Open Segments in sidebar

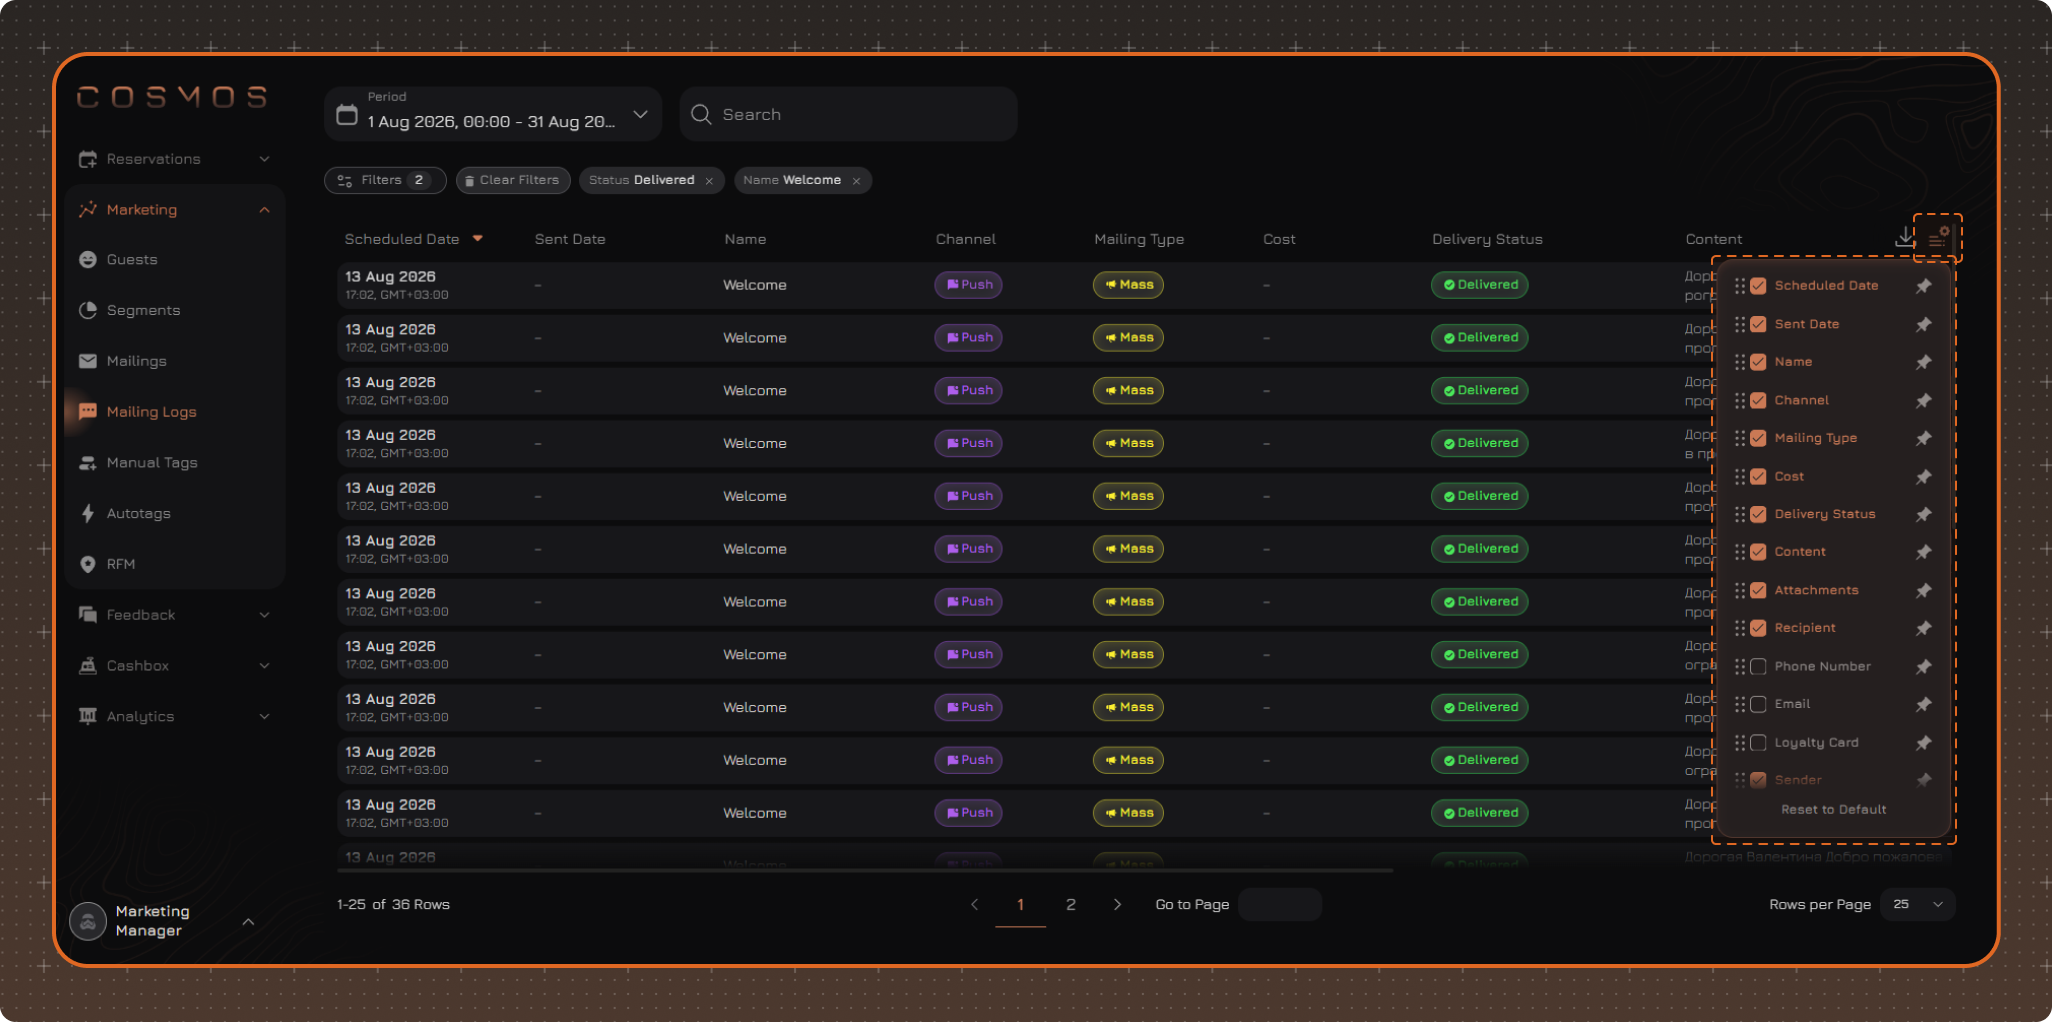tap(143, 310)
